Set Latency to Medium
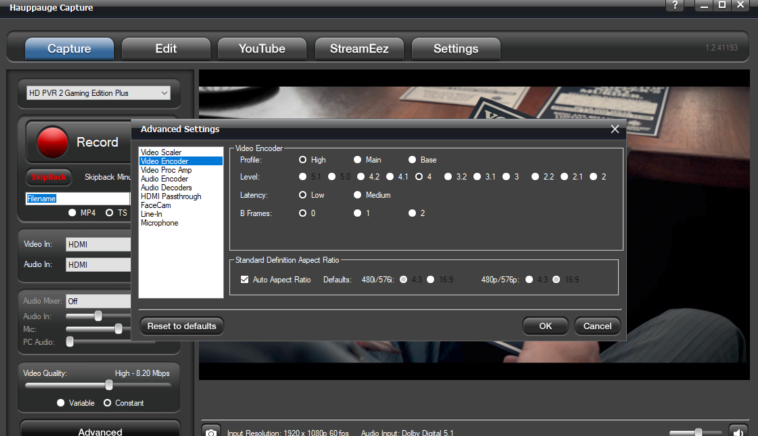The width and height of the screenshot is (758, 436). tap(357, 195)
